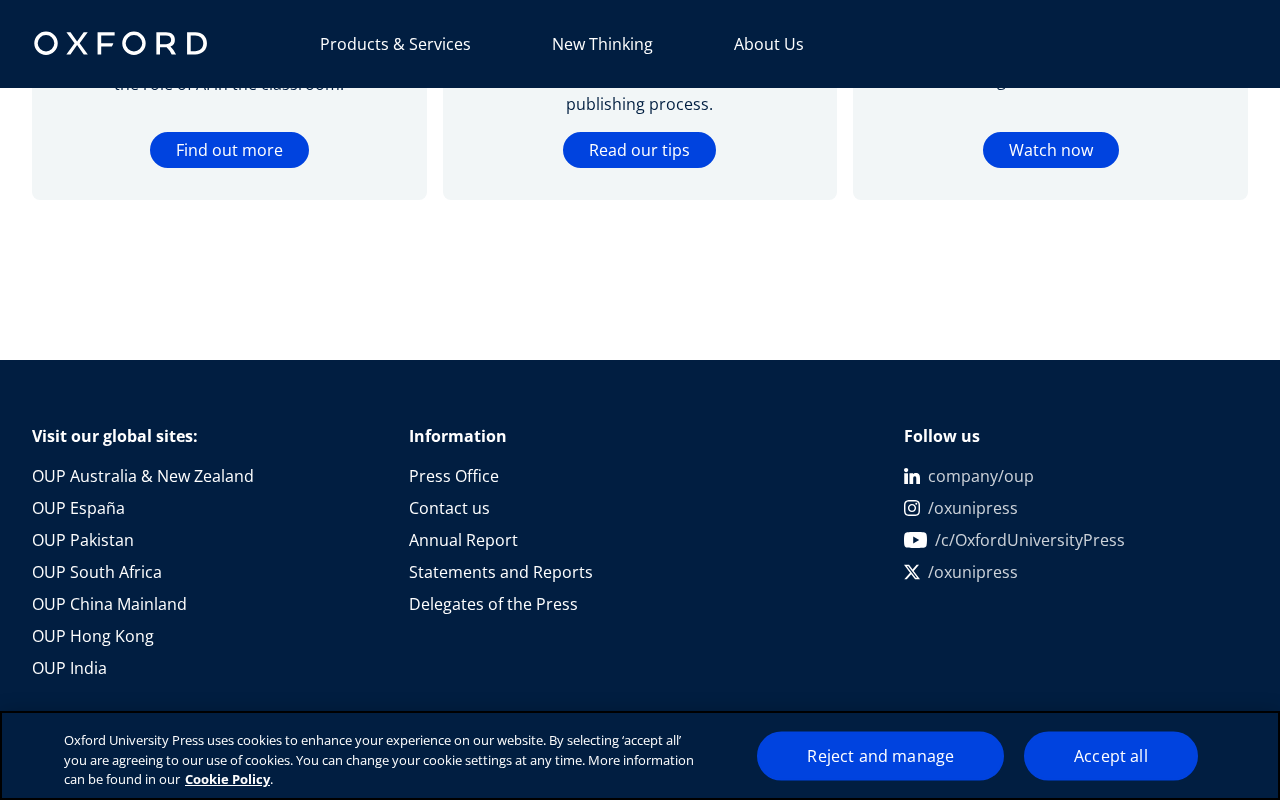Open the Instagram icon beside /oxunipress
Image resolution: width=1280 pixels, height=800 pixels.
912,508
